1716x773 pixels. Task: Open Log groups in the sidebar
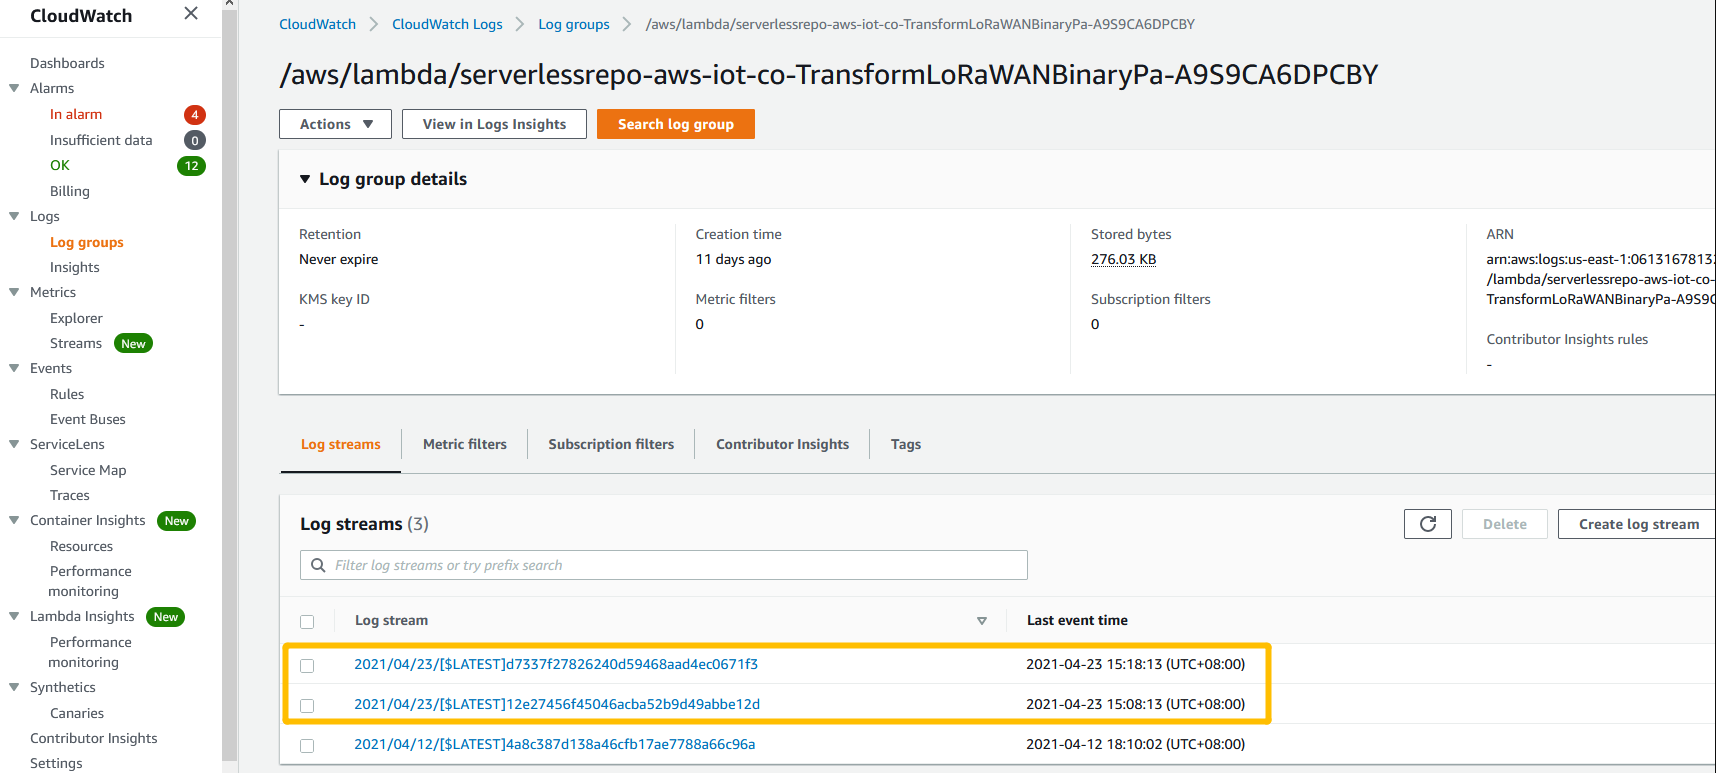87,242
